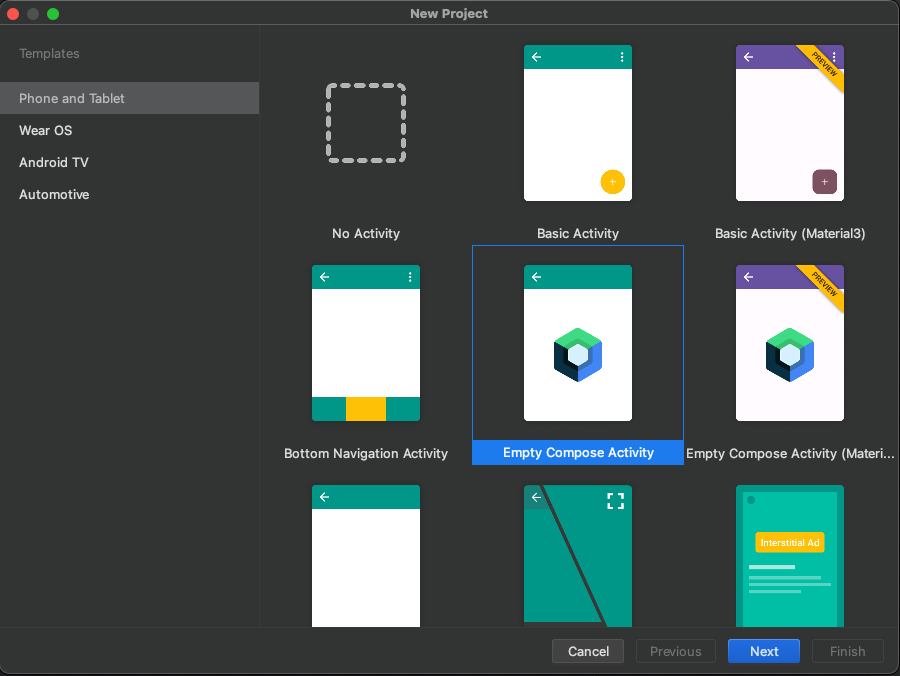Screen dimensions: 900x676
Task: Click the fullscreen expand icon in Fullscreen template
Action: coord(615,501)
